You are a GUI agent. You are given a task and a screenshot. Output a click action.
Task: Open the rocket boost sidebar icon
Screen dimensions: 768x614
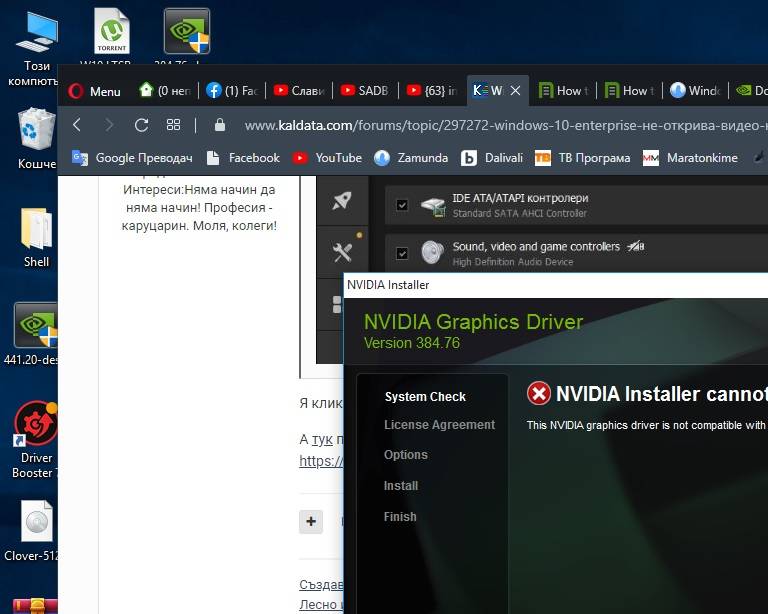click(342, 201)
